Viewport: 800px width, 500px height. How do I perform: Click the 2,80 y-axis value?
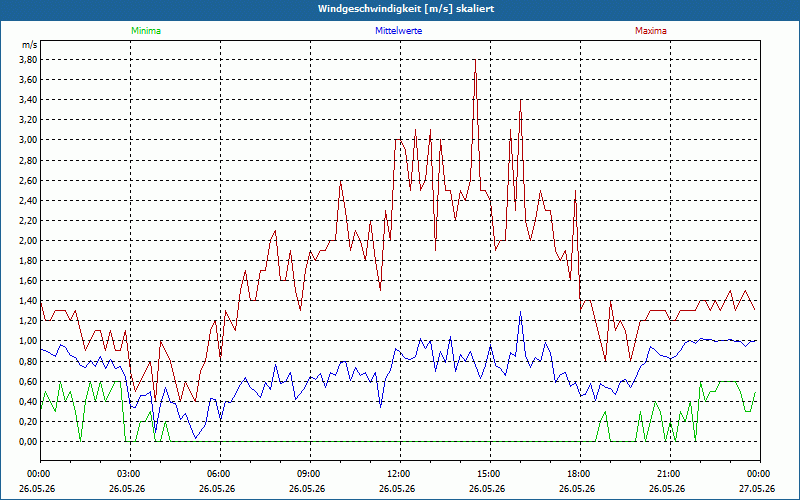(28, 160)
